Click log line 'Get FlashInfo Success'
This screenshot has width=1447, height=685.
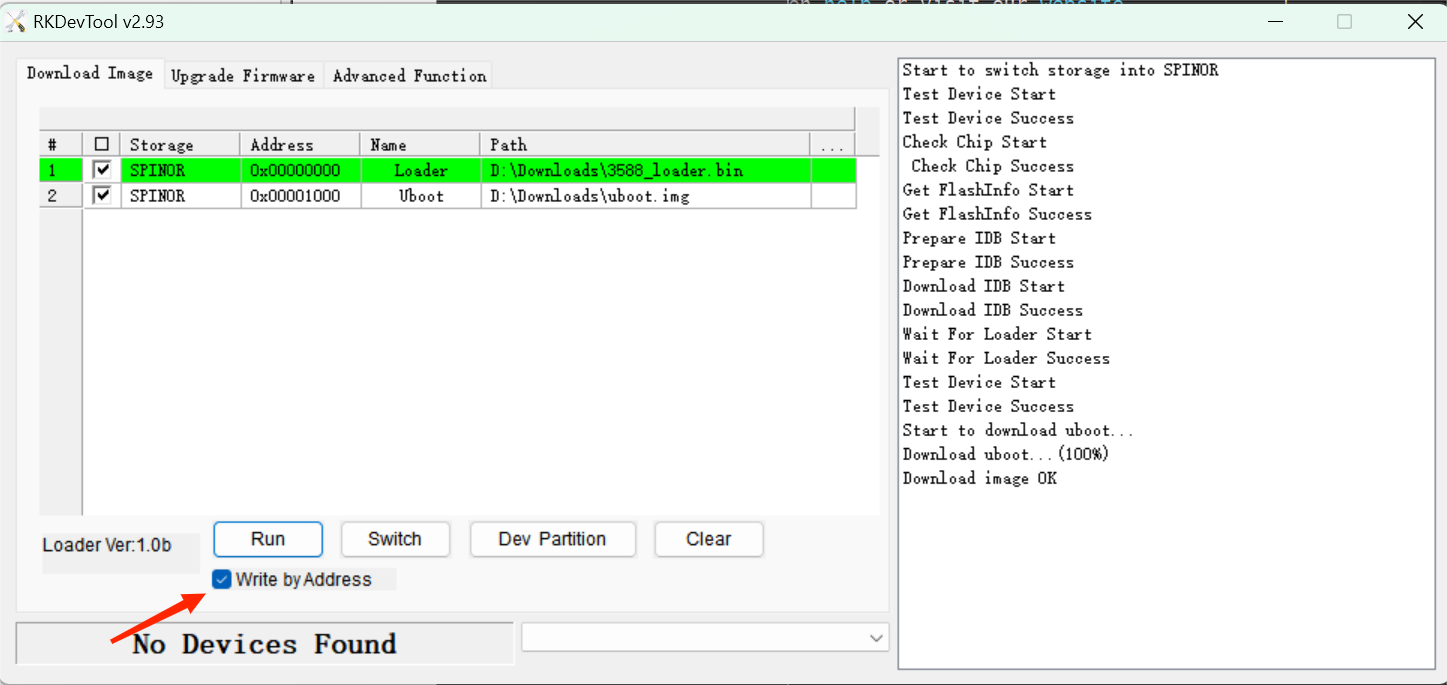click(x=997, y=214)
